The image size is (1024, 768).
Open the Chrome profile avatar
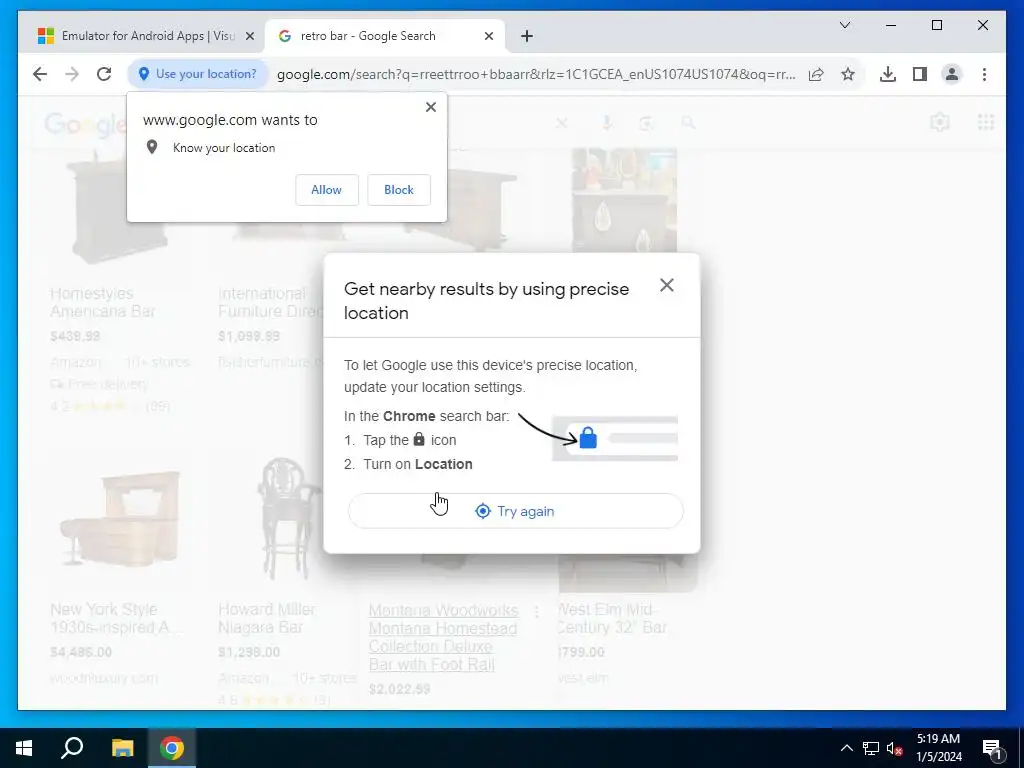coord(952,74)
